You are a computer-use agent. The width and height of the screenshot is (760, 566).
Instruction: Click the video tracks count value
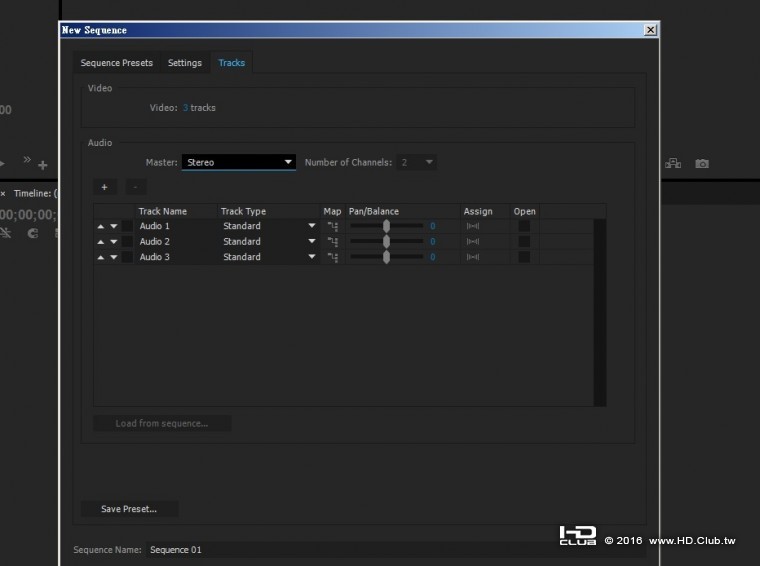pos(185,108)
